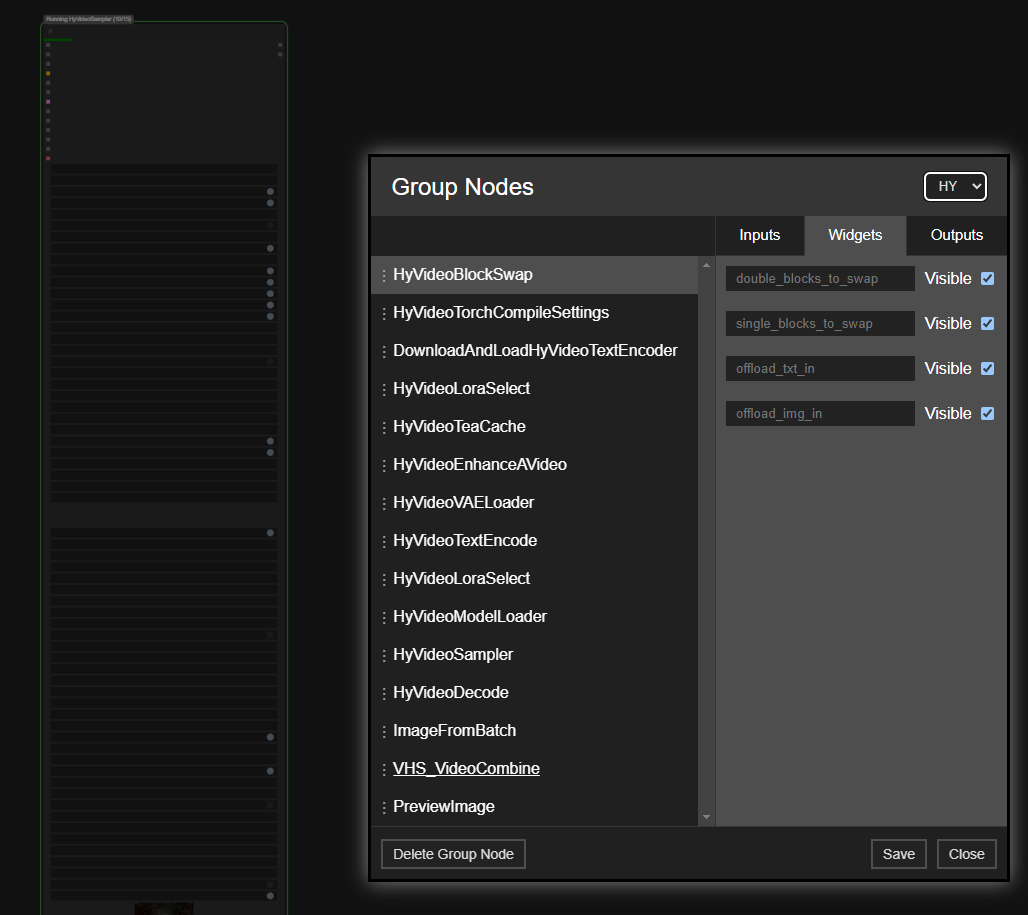Screen dimensions: 1028x915
Task: Click drag handle beside HyVideoTeaCache
Action: pos(384,428)
